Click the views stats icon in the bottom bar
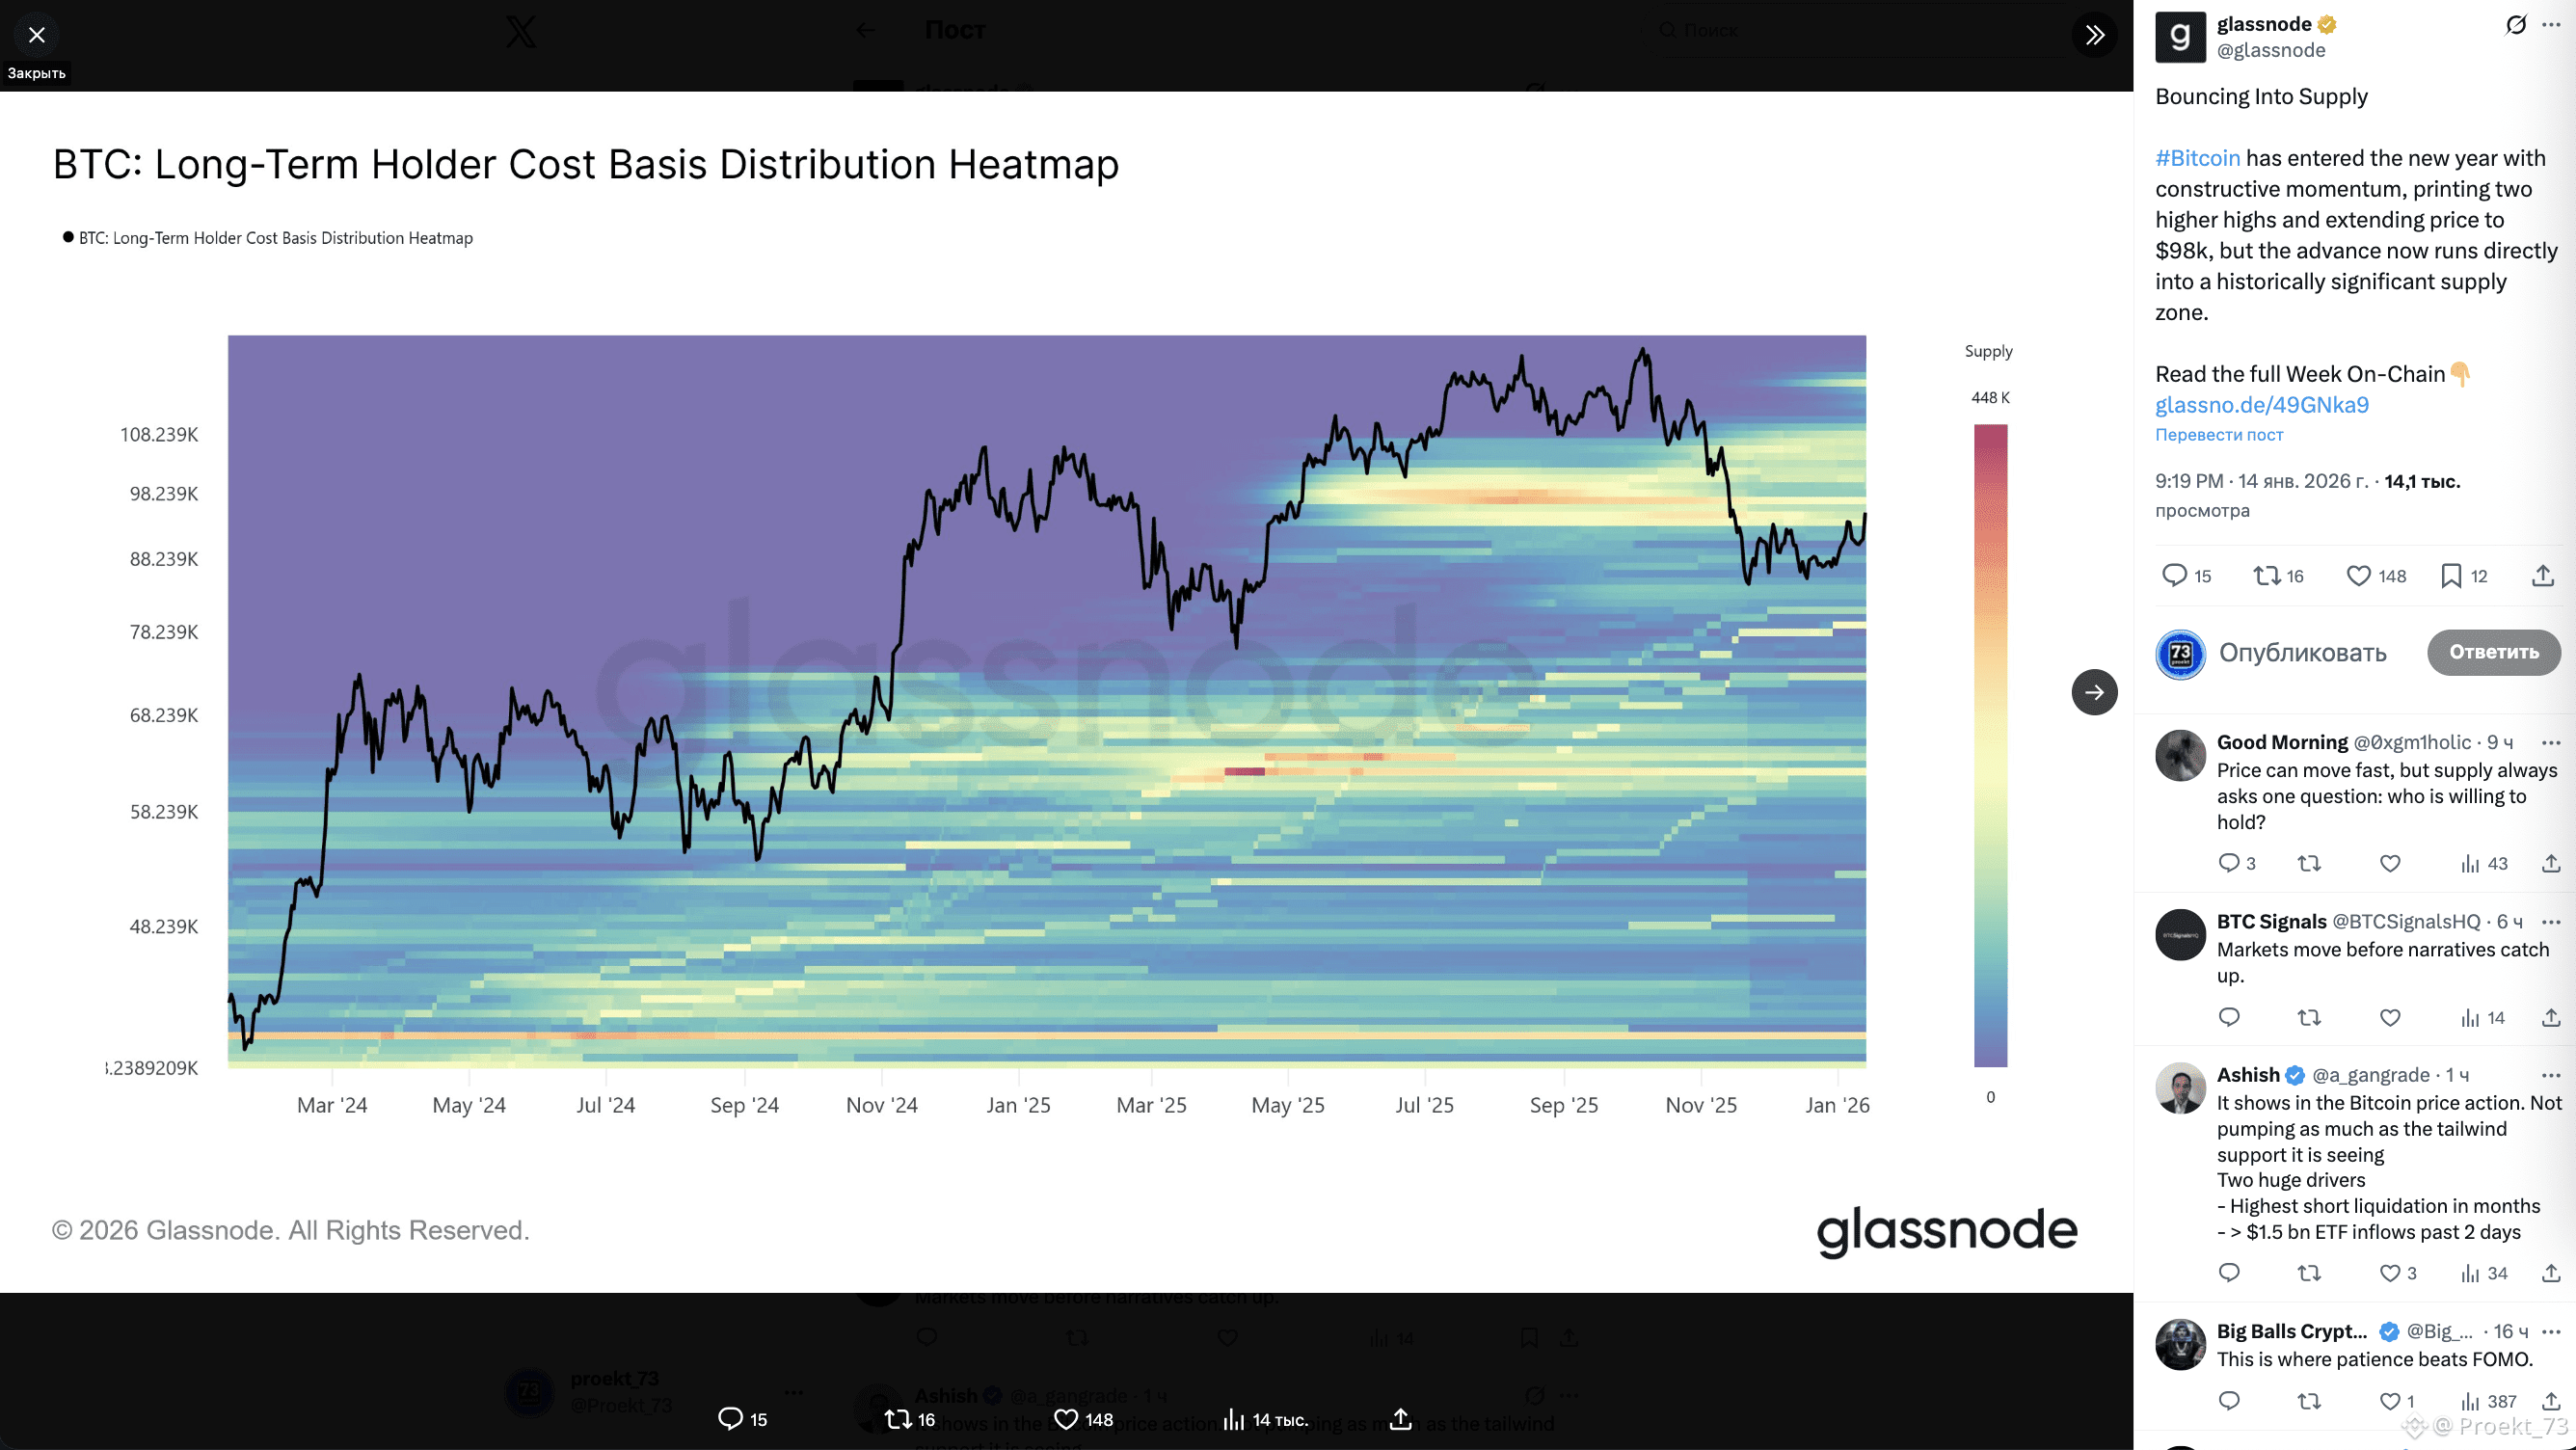 pos(1235,1420)
